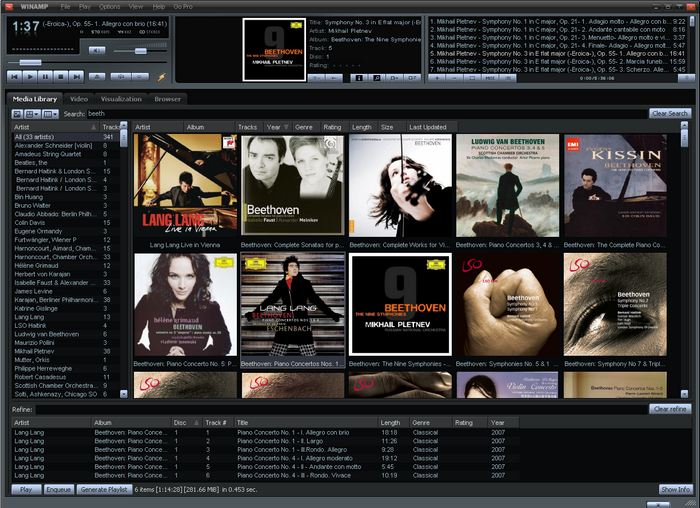Screen dimensions: 700x508
Task: Click the toggle view icon left of Search
Action: tap(17, 114)
